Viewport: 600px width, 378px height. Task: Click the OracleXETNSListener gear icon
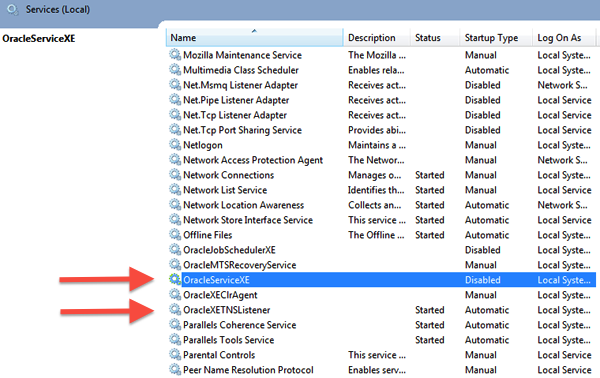[x=175, y=310]
